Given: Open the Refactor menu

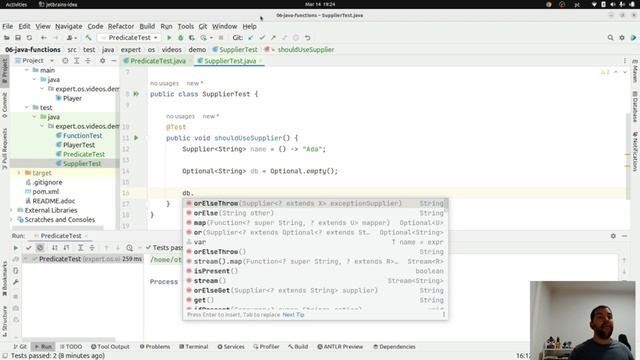Looking at the screenshot, I should [121, 26].
